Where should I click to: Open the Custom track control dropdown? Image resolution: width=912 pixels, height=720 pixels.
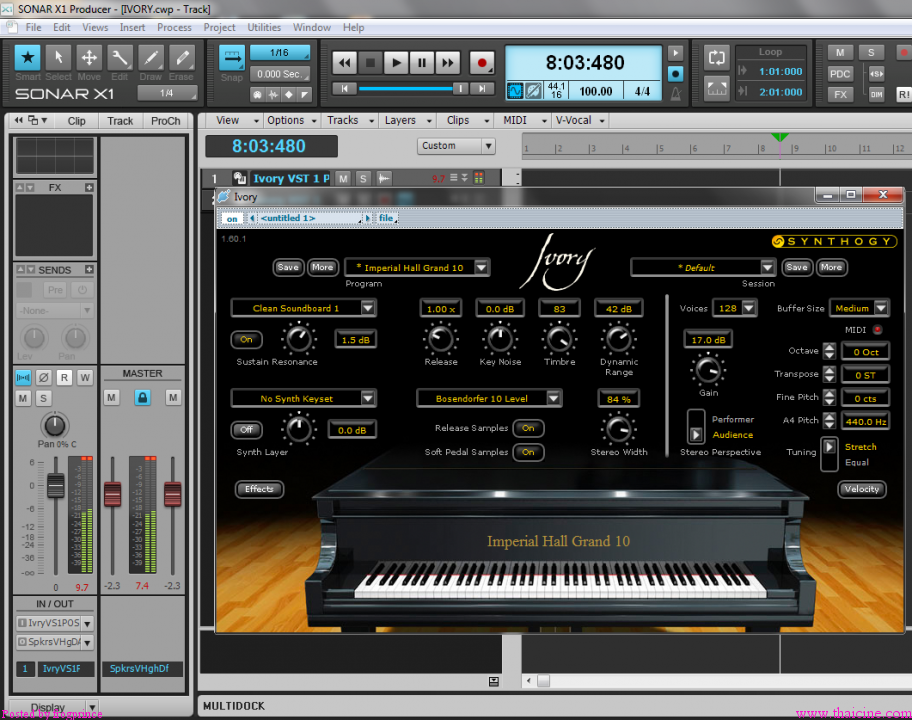[x=456, y=145]
